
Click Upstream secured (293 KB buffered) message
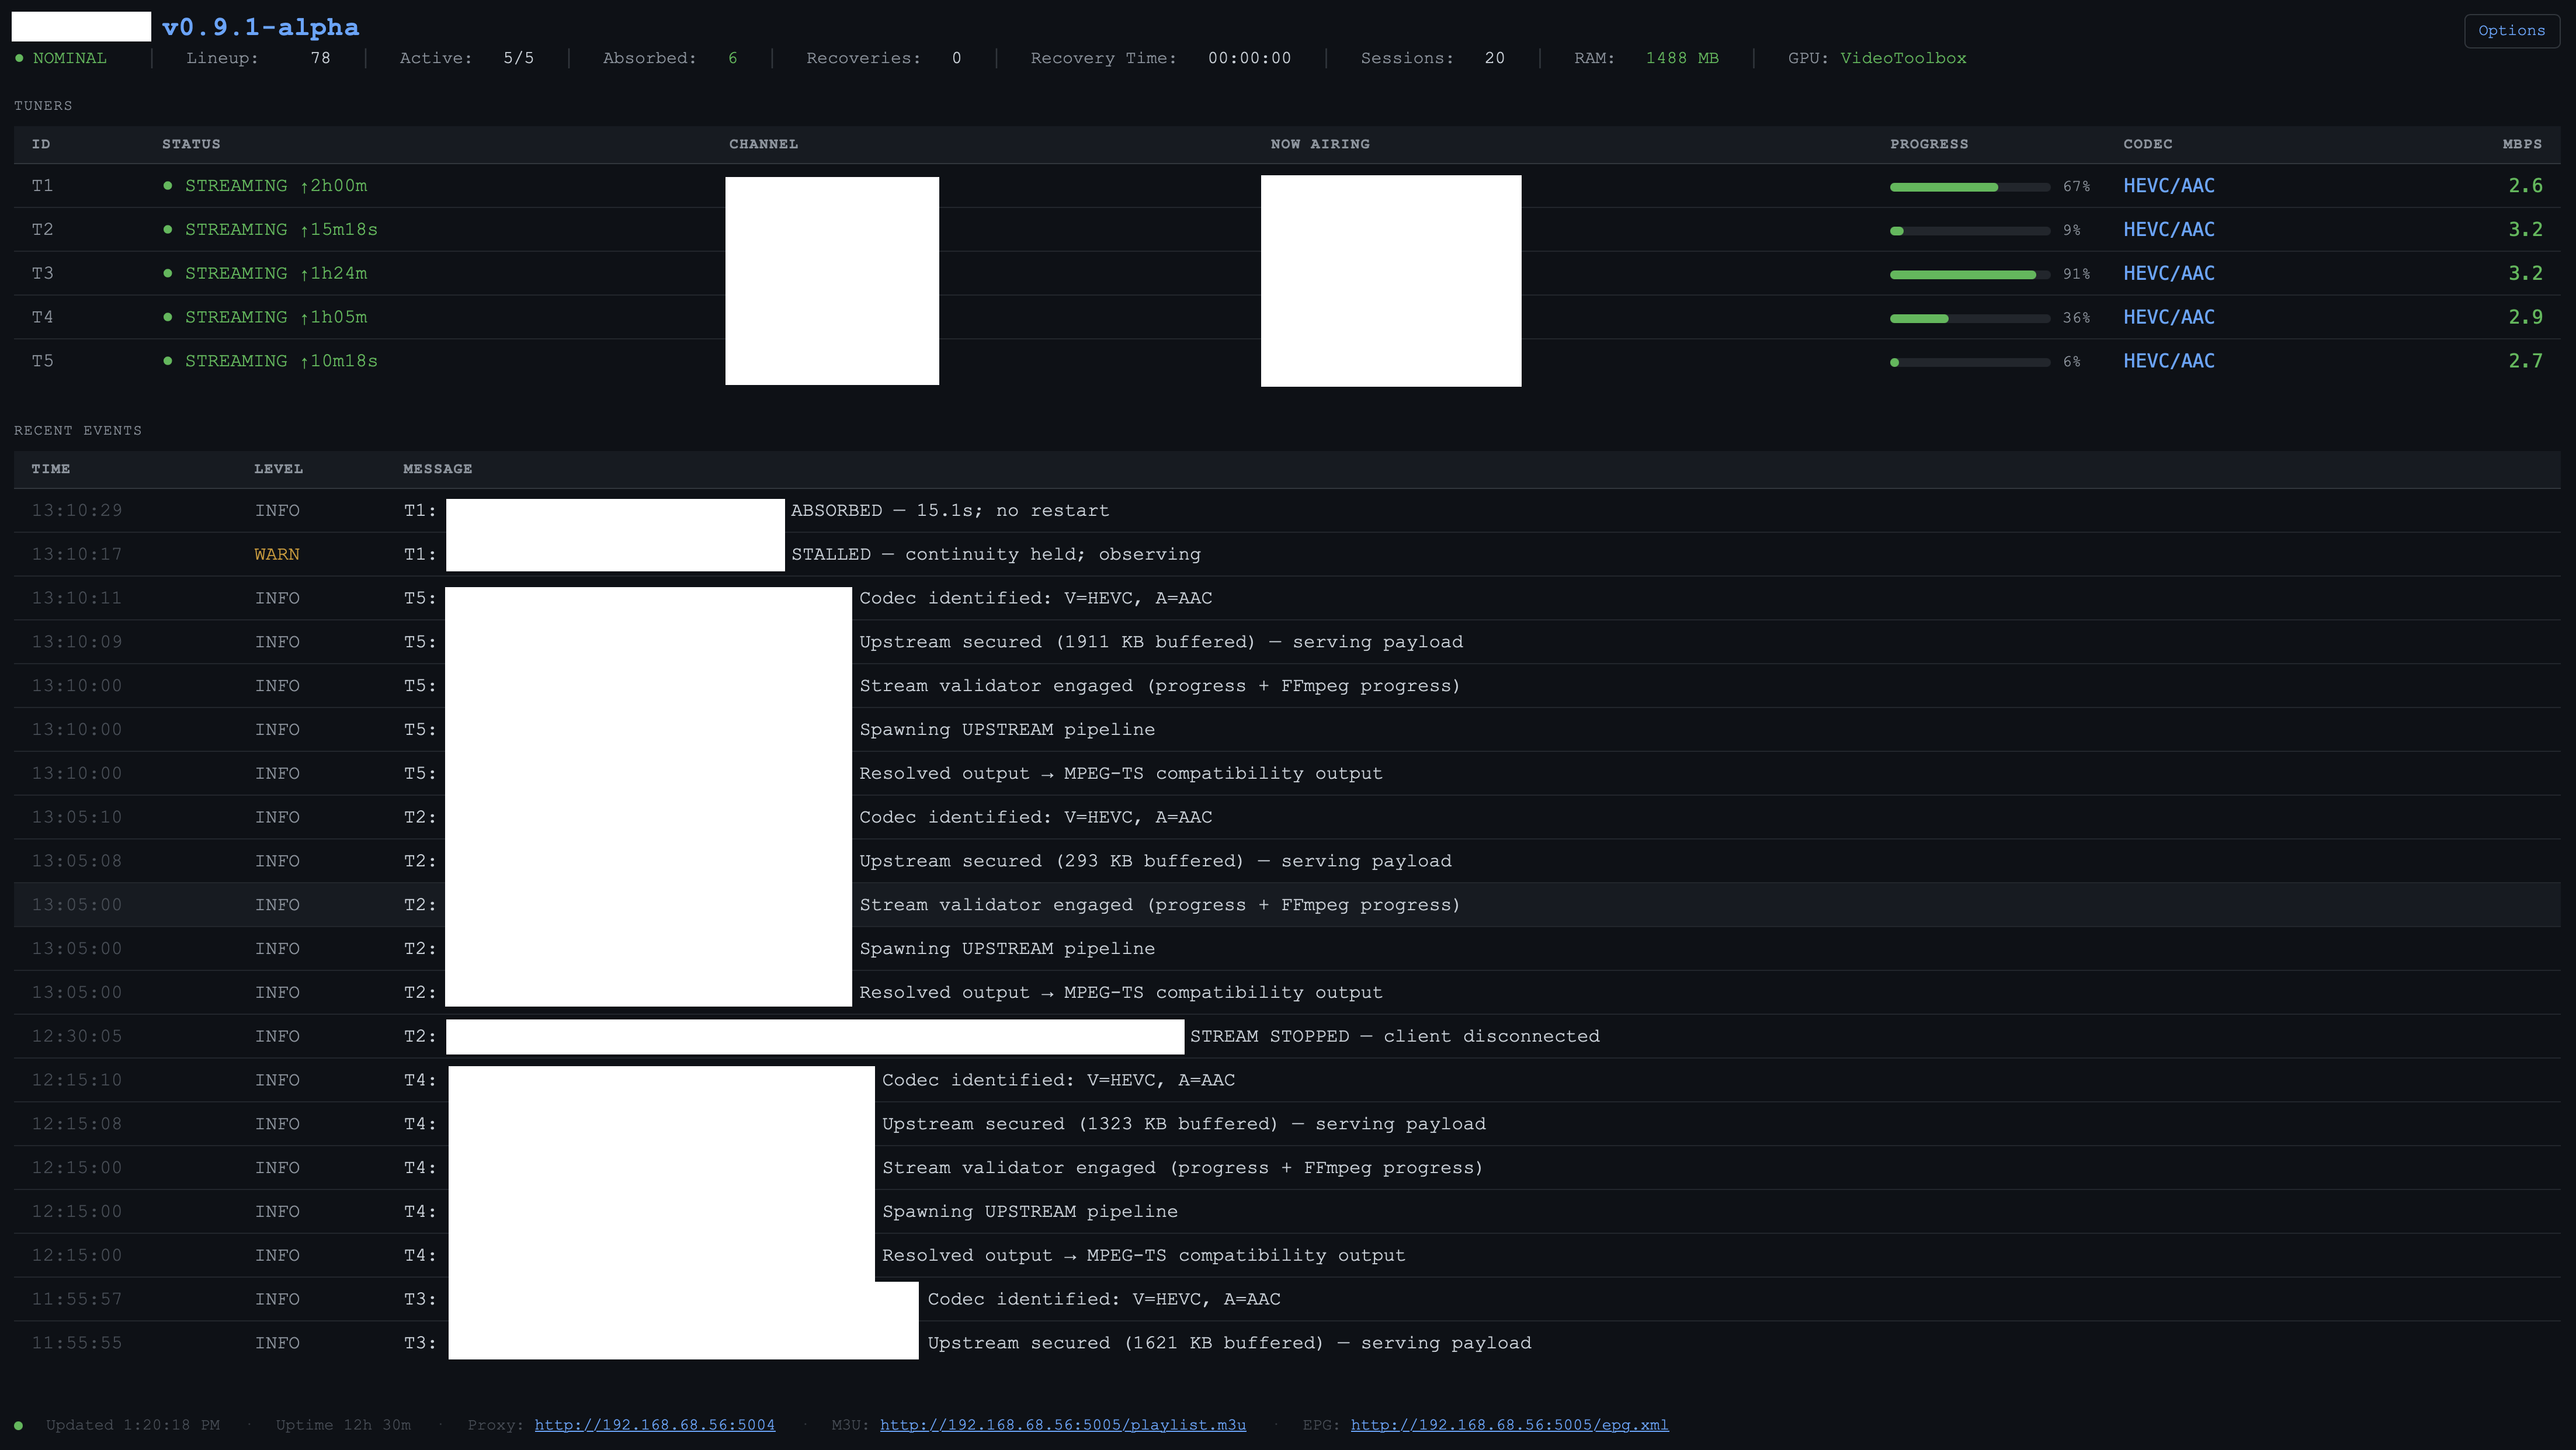pos(1155,861)
